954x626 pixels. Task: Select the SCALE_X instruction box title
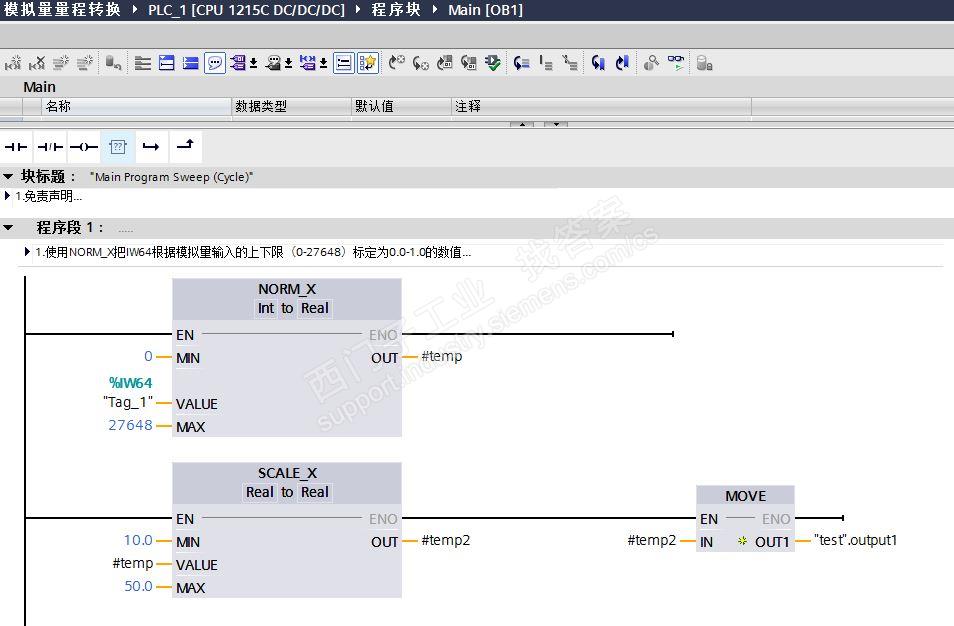point(287,473)
